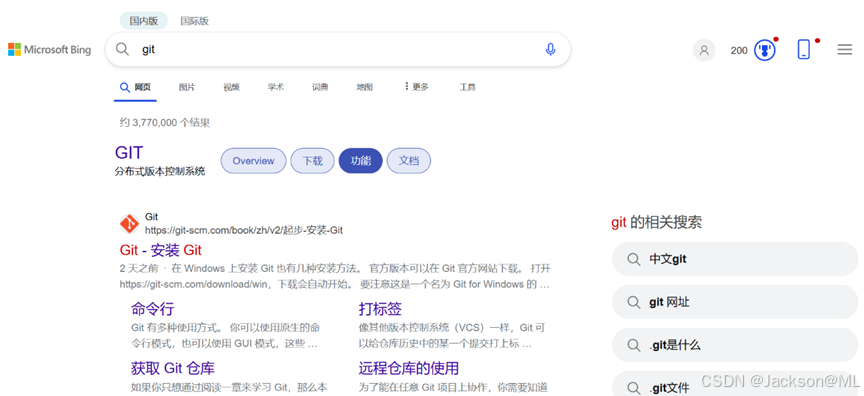Switch to 地图 maps tab
Image resolution: width=864 pixels, height=396 pixels.
365,87
